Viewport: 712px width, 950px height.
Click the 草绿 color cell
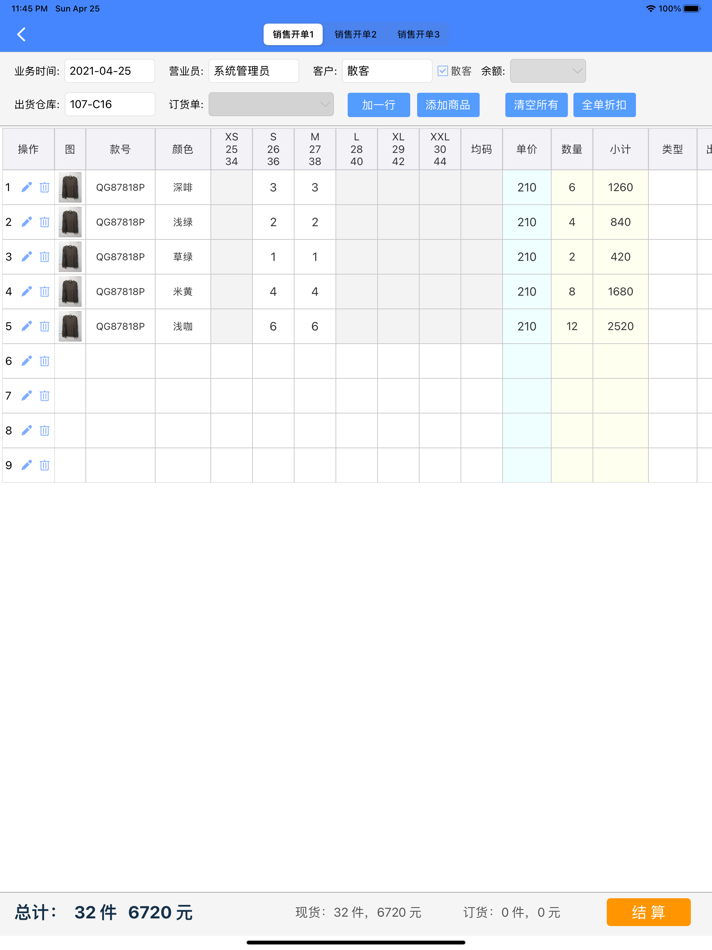click(183, 257)
